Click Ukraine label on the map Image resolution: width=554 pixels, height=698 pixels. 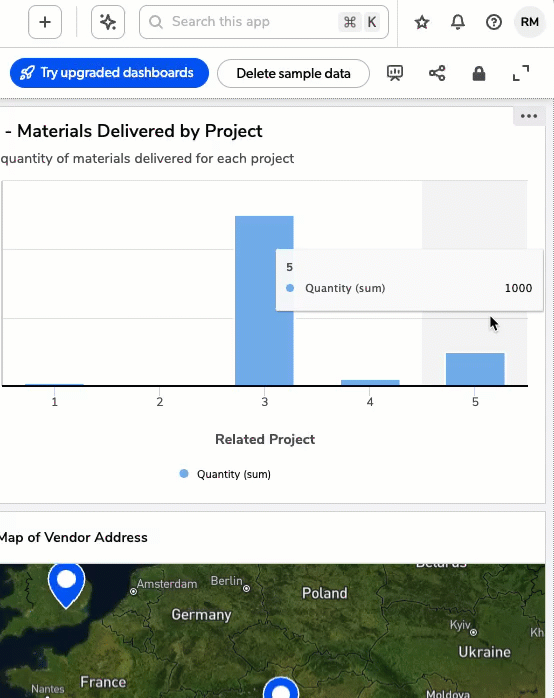coord(485,652)
